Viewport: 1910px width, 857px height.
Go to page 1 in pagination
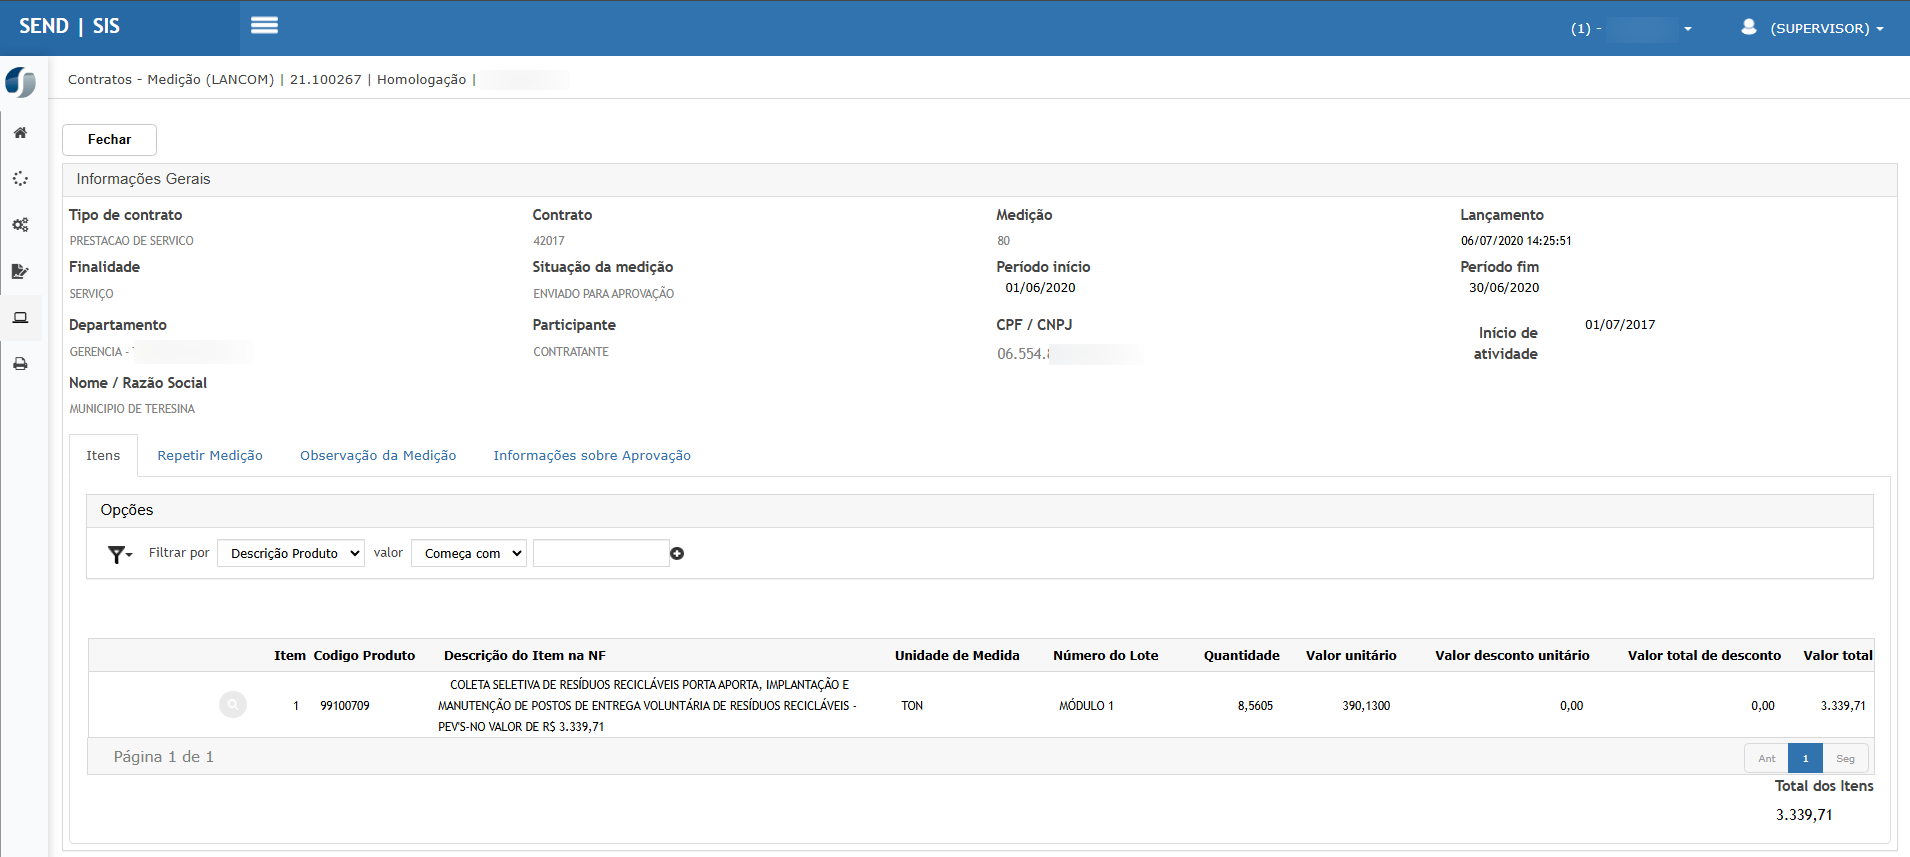tap(1805, 758)
